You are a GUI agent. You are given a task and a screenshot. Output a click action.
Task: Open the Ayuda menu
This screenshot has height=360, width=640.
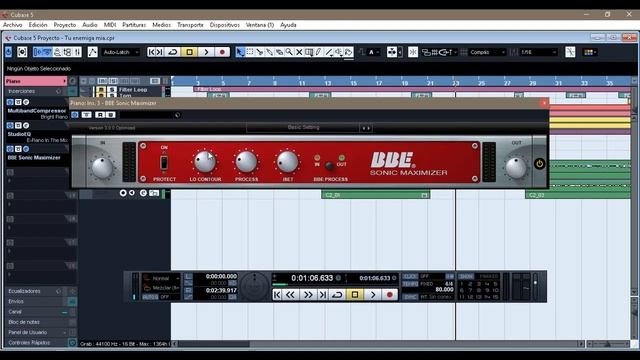(288, 25)
